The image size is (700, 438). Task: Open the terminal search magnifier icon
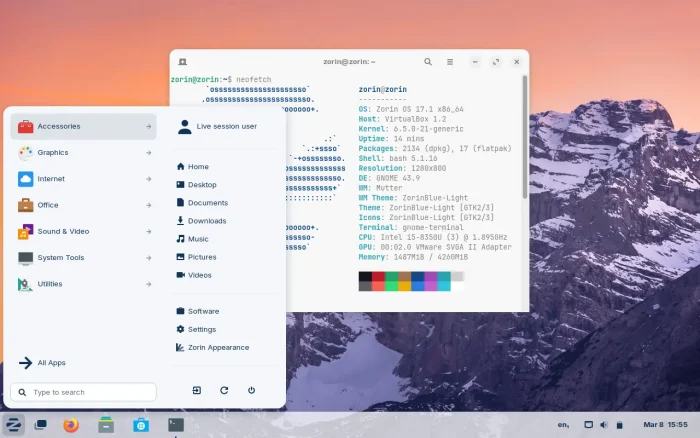[x=428, y=62]
